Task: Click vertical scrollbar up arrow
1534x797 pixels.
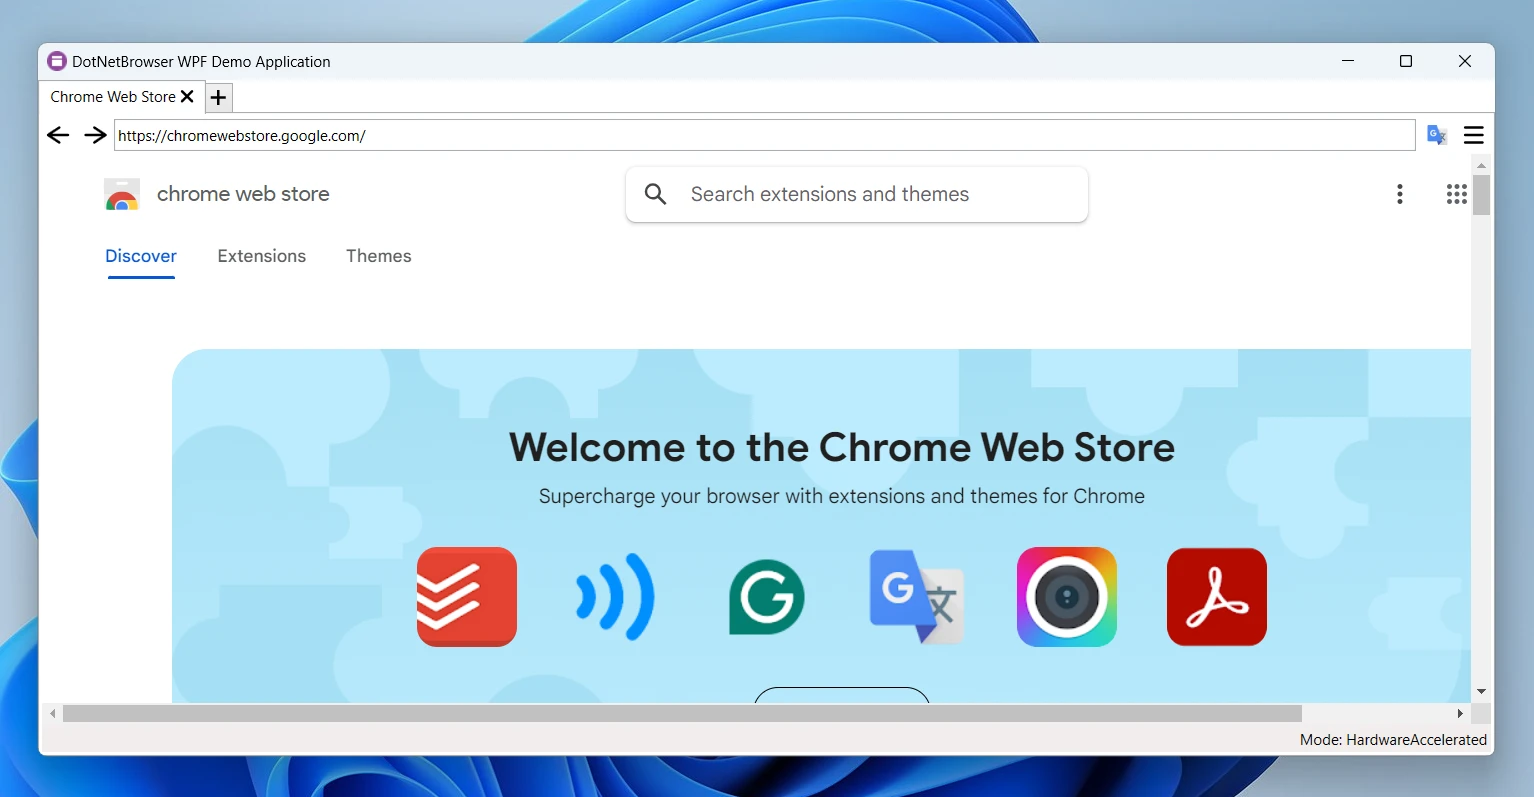Action: [1481, 165]
